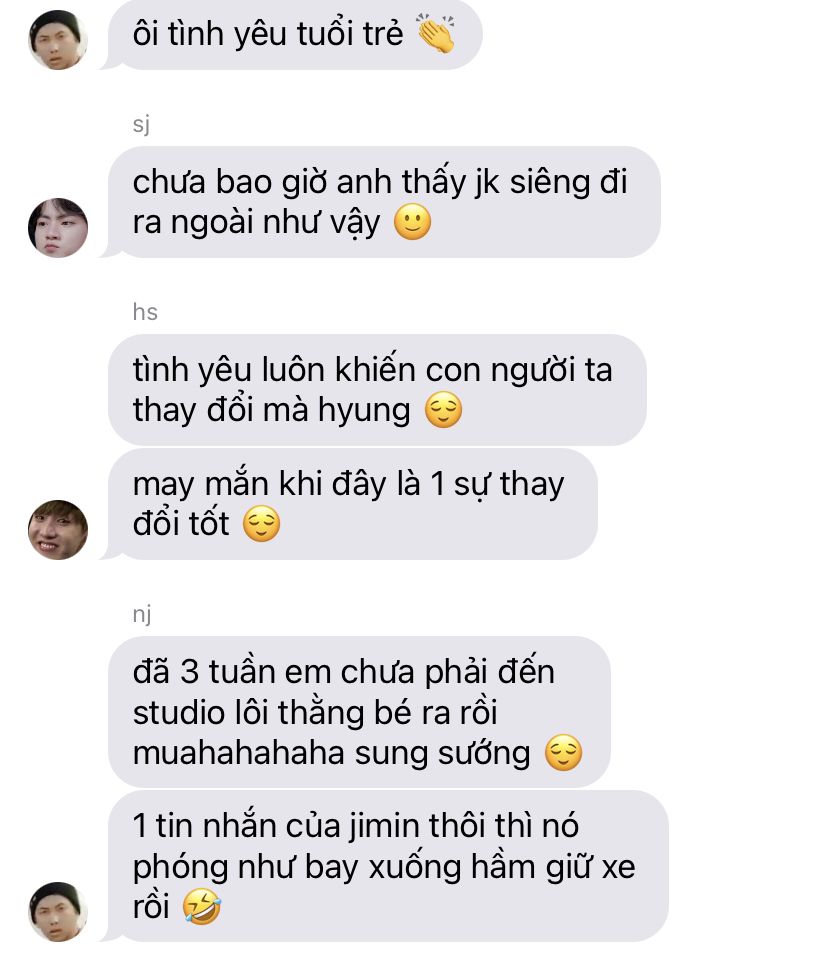
Task: Click relieved emoji after 'sung sướng'
Action: point(563,753)
